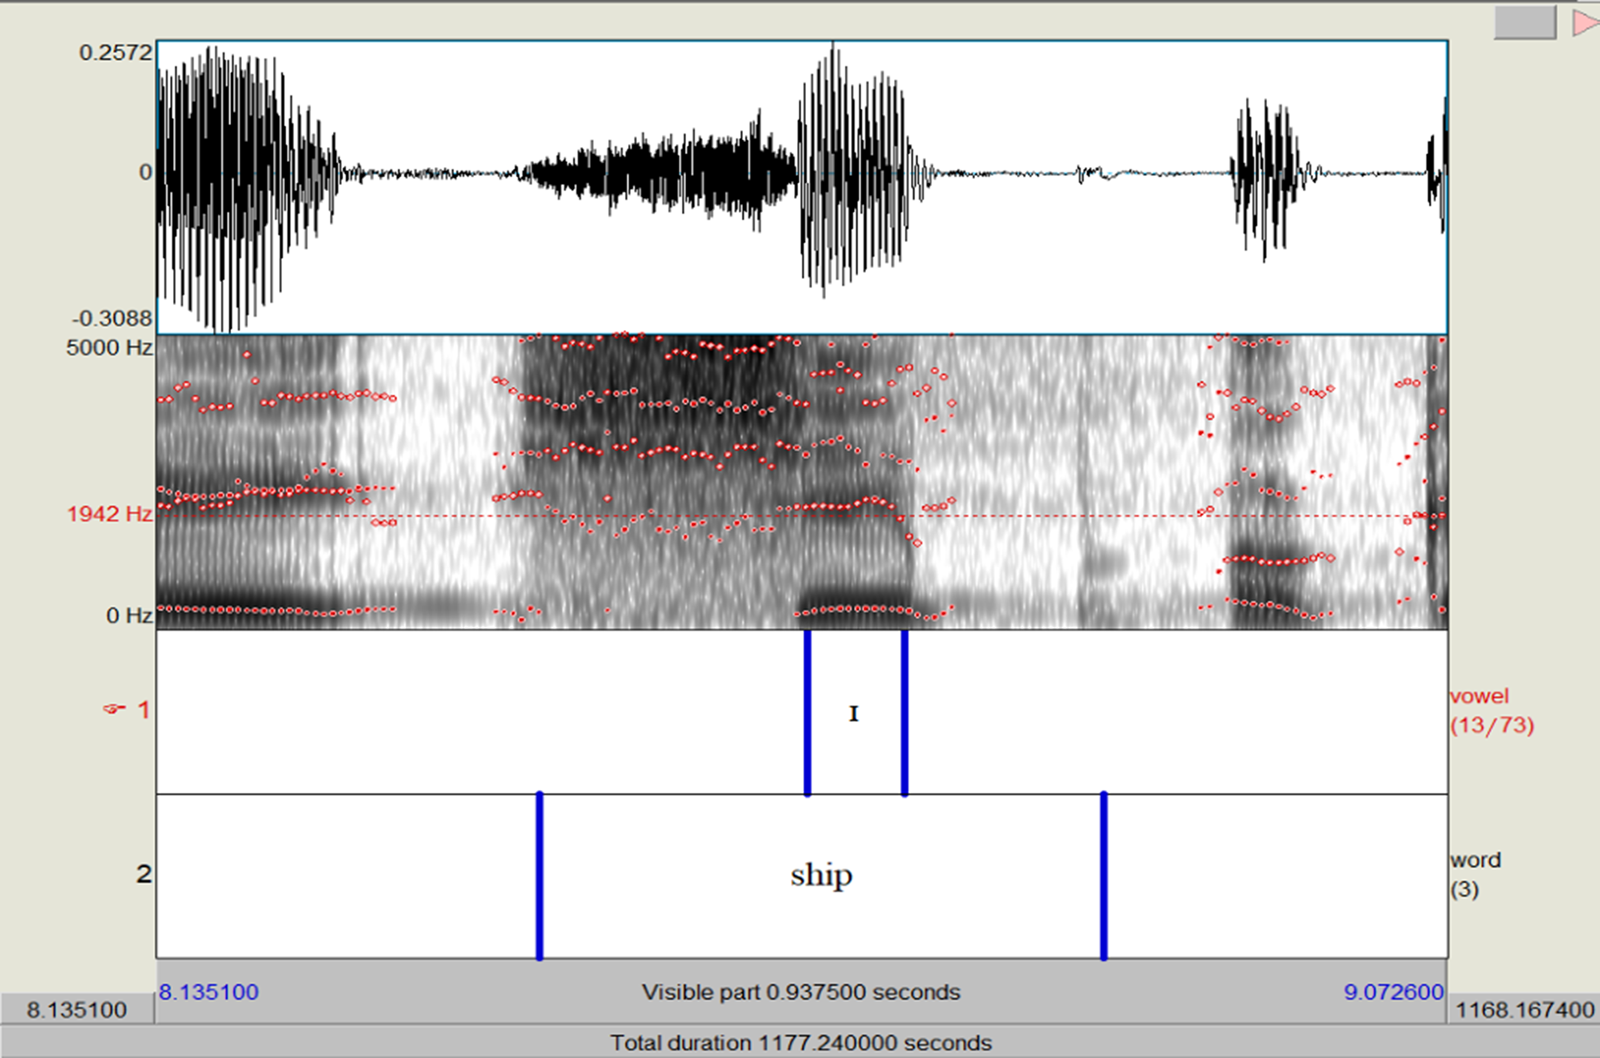Click the right boundary of the 'ɪ' vowel interval
1600x1058 pixels.
[905, 712]
